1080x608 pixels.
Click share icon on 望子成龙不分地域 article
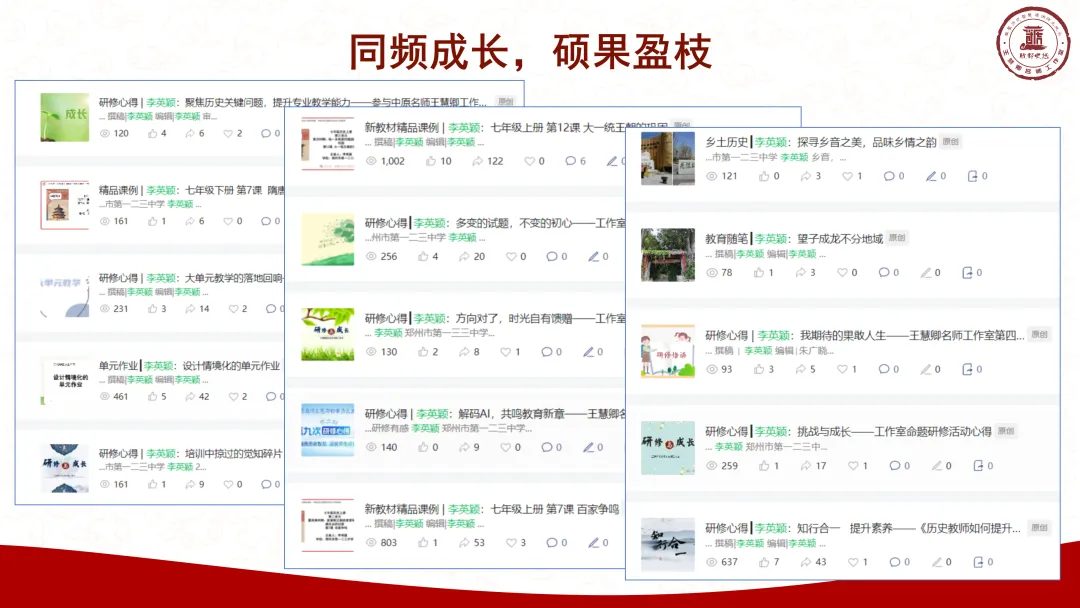[x=800, y=273]
